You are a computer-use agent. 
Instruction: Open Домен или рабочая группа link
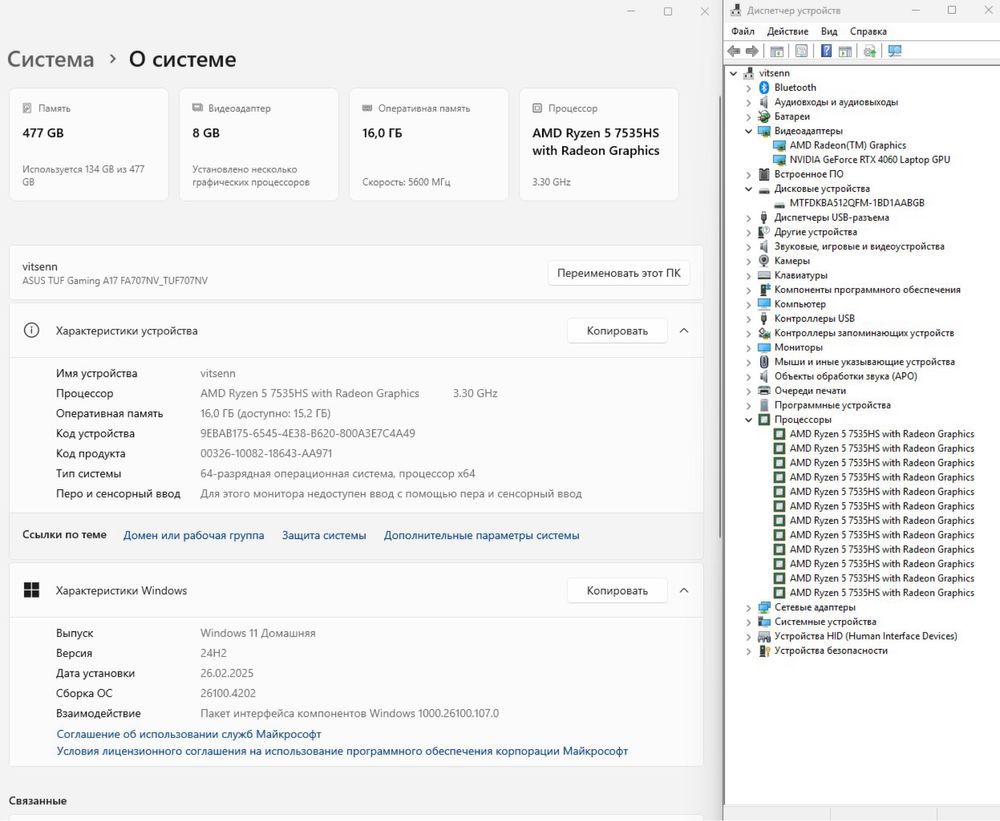coord(194,535)
